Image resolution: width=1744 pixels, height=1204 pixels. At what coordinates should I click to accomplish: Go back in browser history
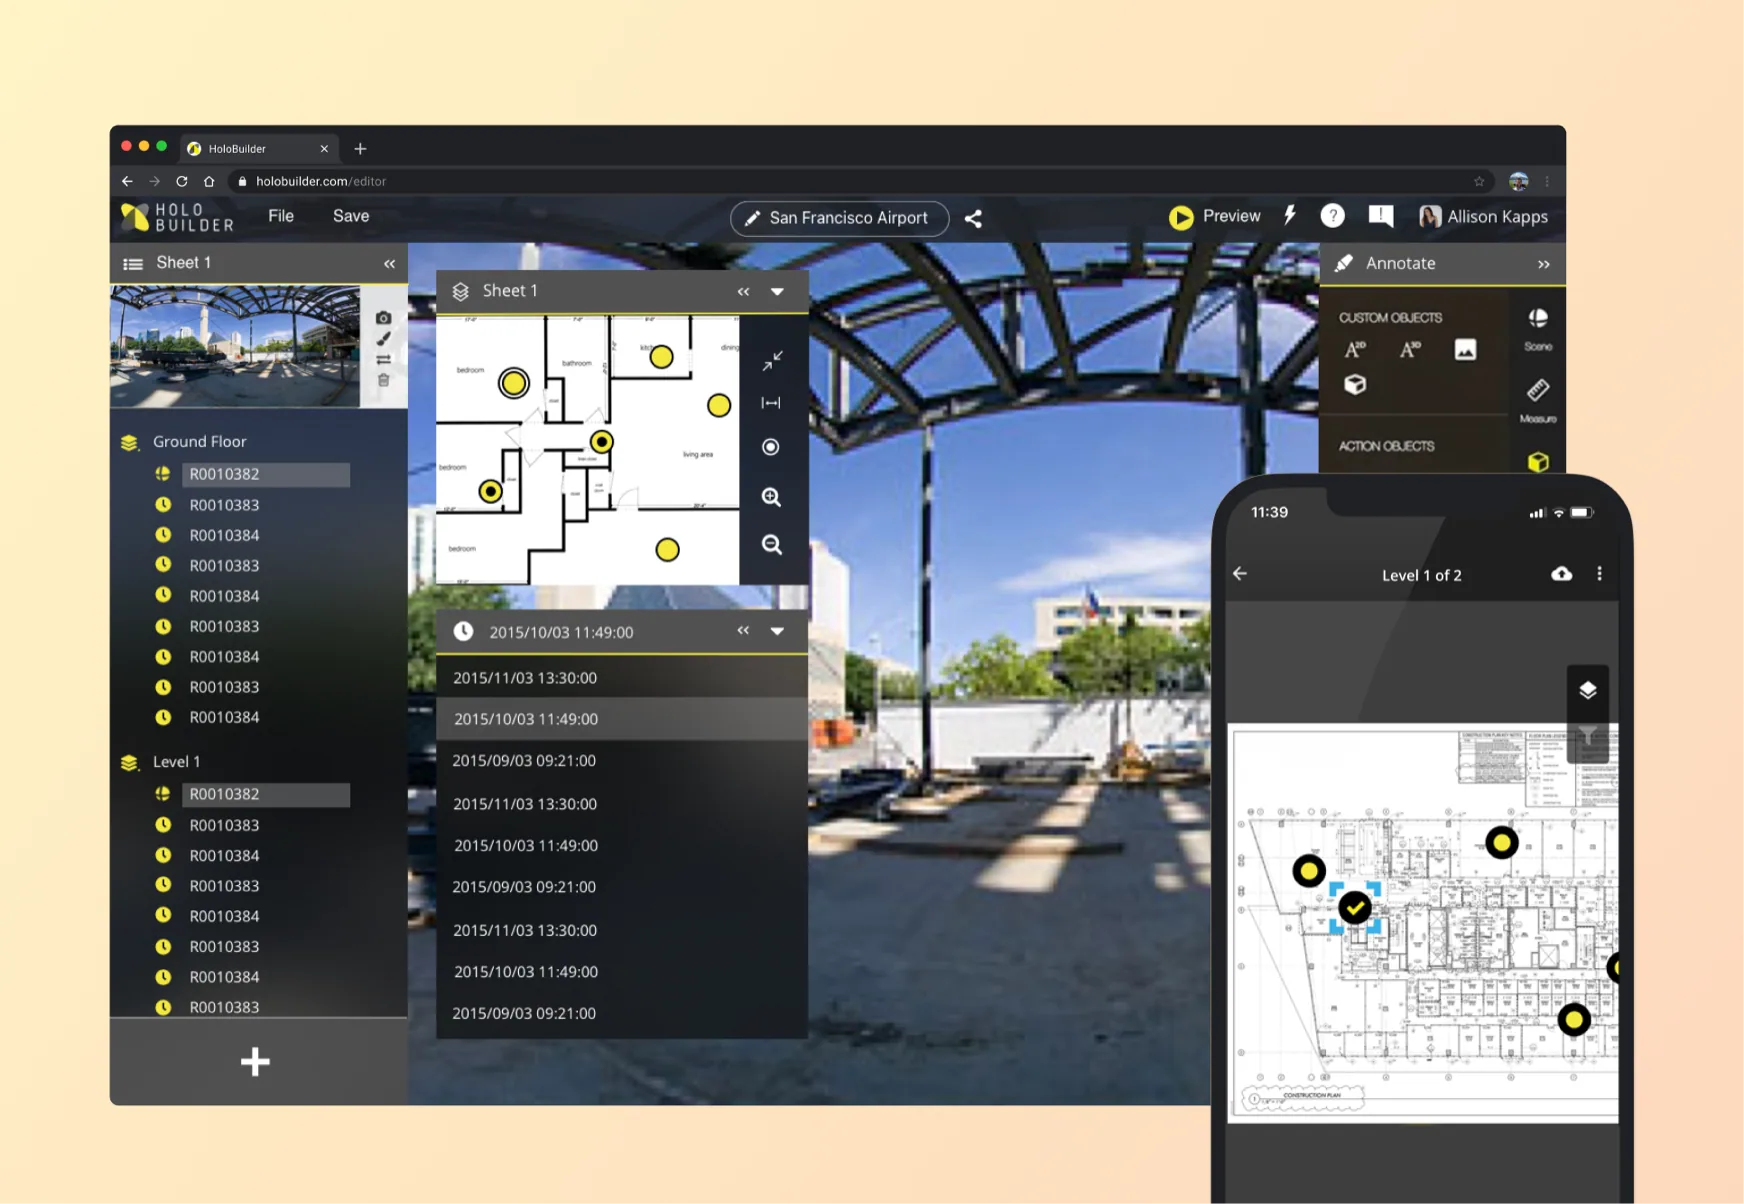127,181
